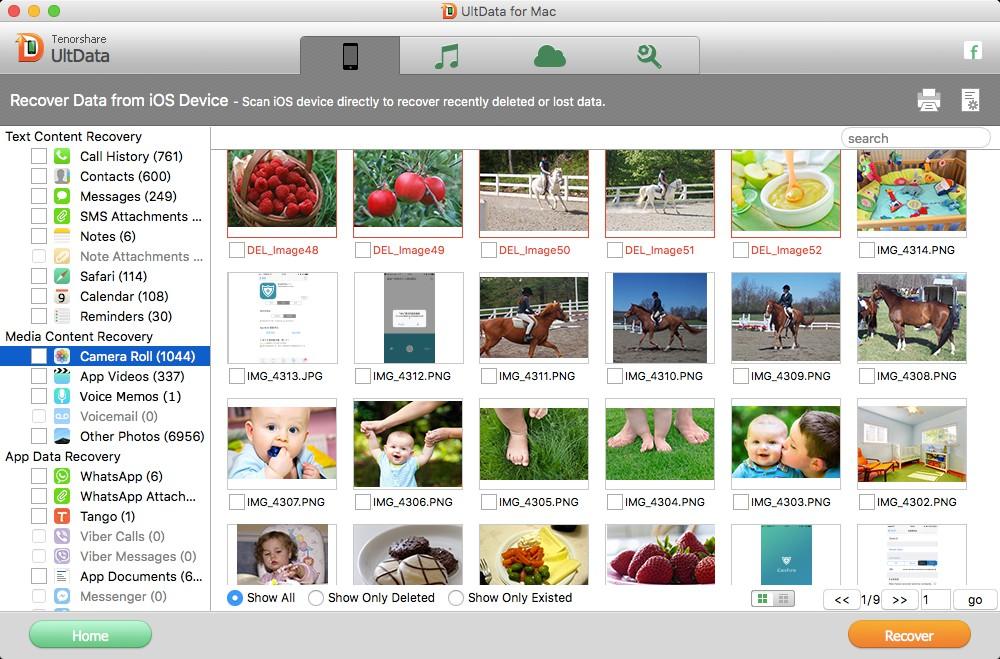Select Calendar (108) category
This screenshot has height=659, width=1000.
(x=124, y=296)
